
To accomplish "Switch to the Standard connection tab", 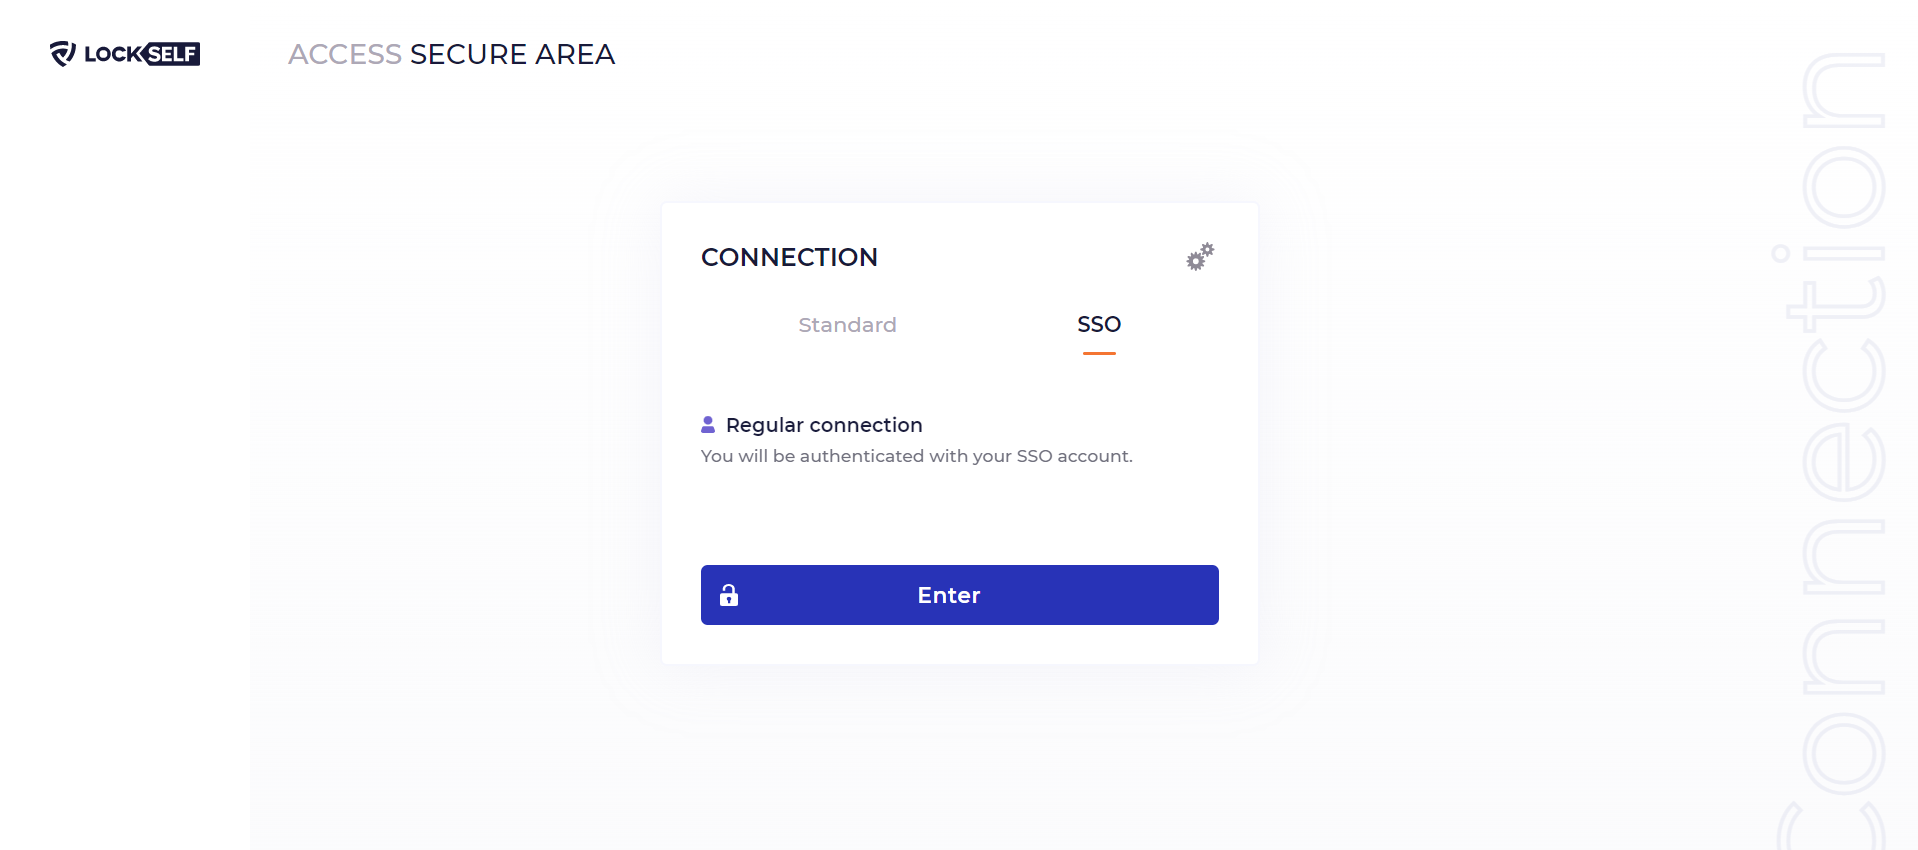I will coord(847,325).
